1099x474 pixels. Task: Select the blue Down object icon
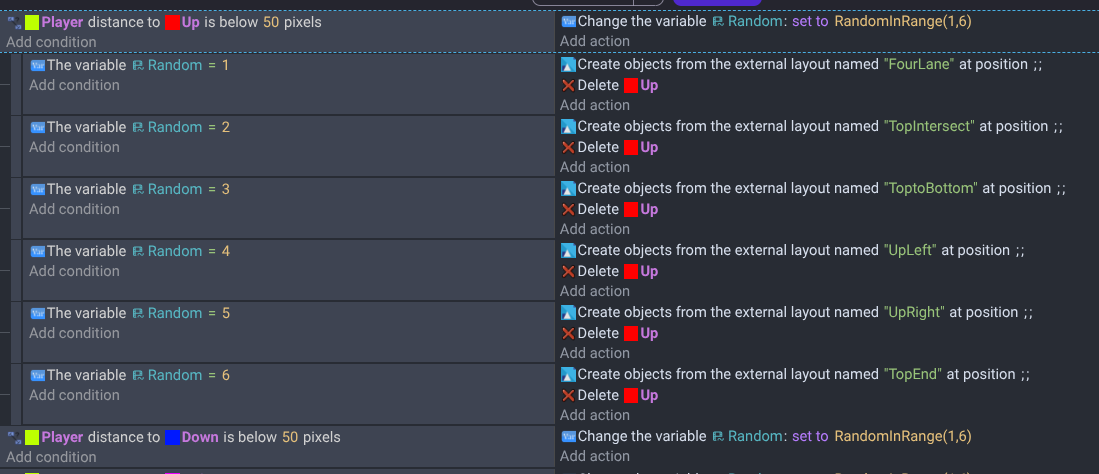point(172,437)
